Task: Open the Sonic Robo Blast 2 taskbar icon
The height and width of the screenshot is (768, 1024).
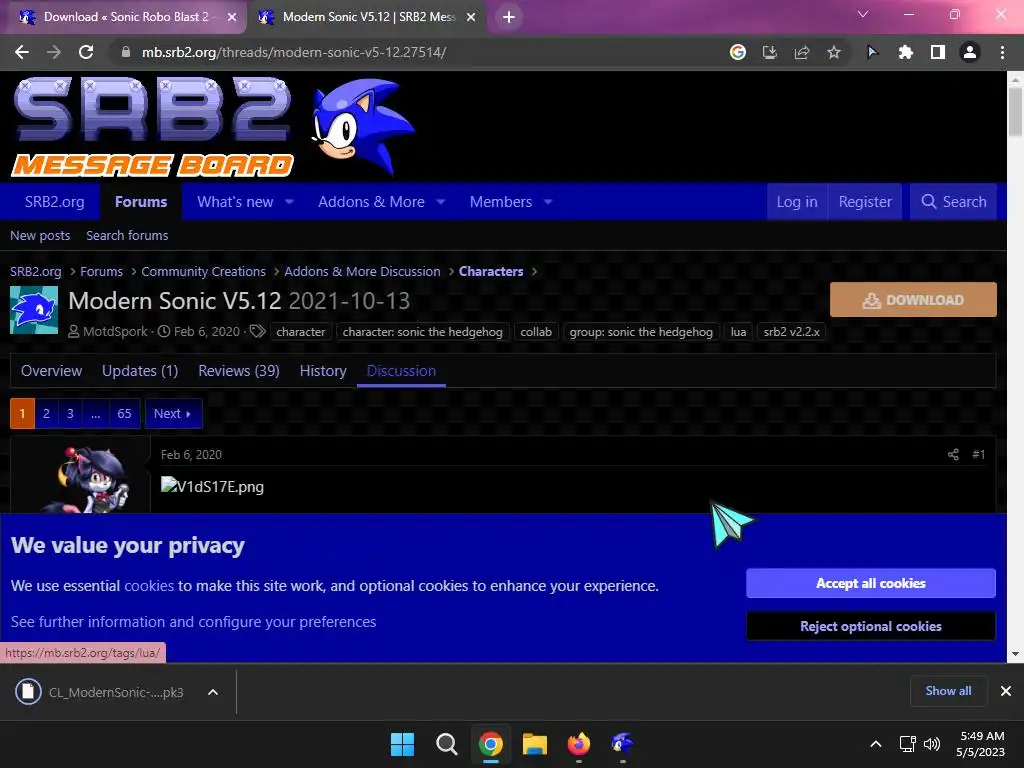Action: [x=622, y=744]
